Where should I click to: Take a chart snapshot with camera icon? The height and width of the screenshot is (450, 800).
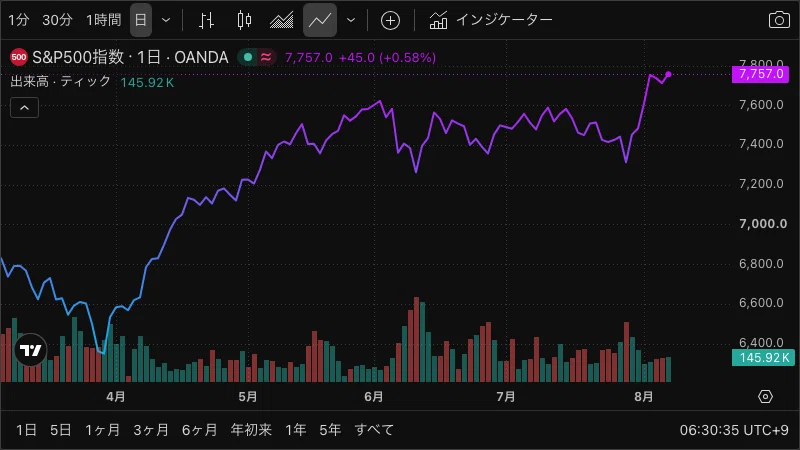coord(779,20)
